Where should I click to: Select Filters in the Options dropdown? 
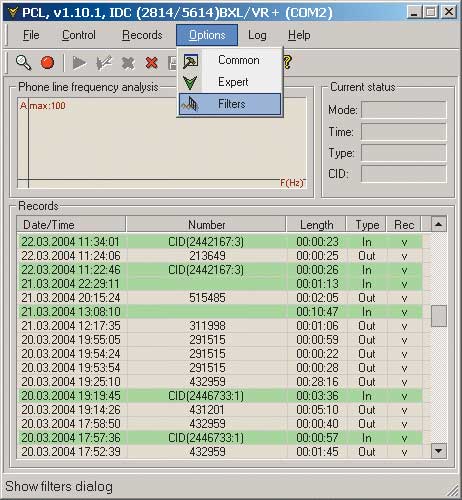[x=230, y=104]
